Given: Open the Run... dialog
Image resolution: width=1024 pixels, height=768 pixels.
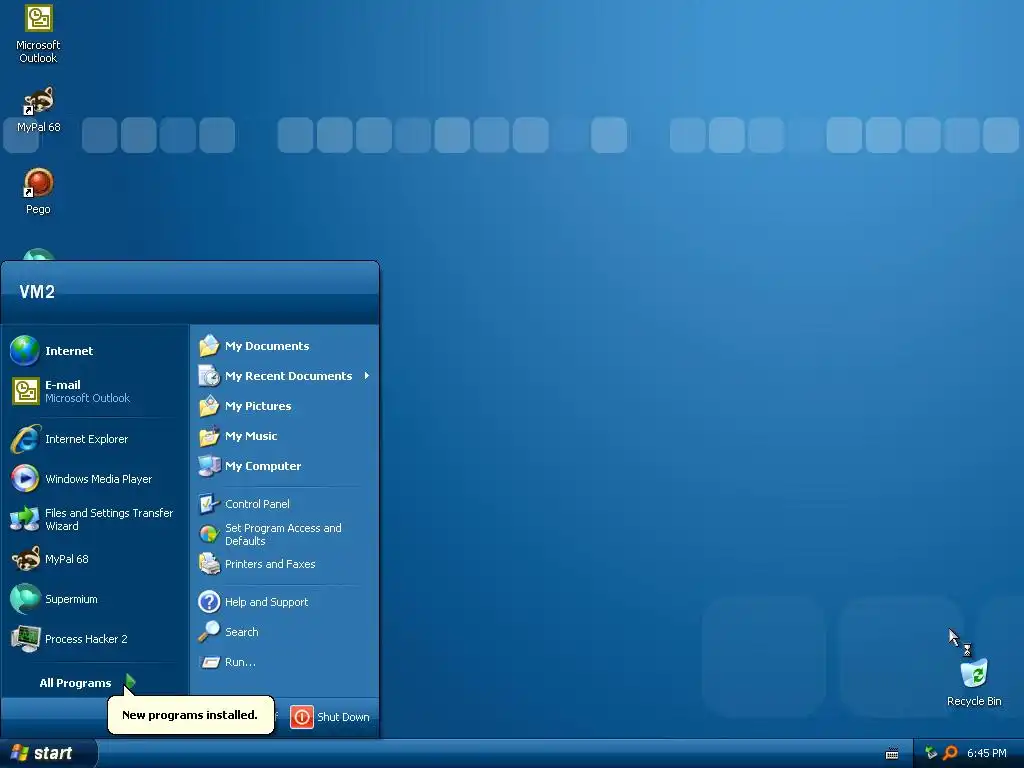Looking at the screenshot, I should 285,662.
